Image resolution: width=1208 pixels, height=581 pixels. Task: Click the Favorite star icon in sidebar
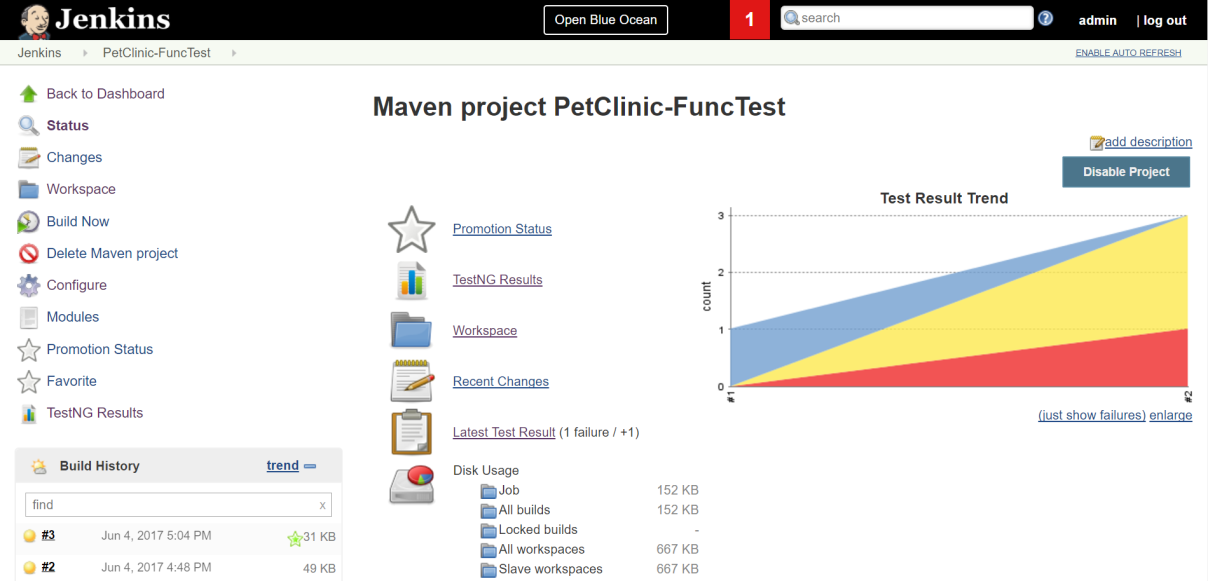[x=29, y=381]
